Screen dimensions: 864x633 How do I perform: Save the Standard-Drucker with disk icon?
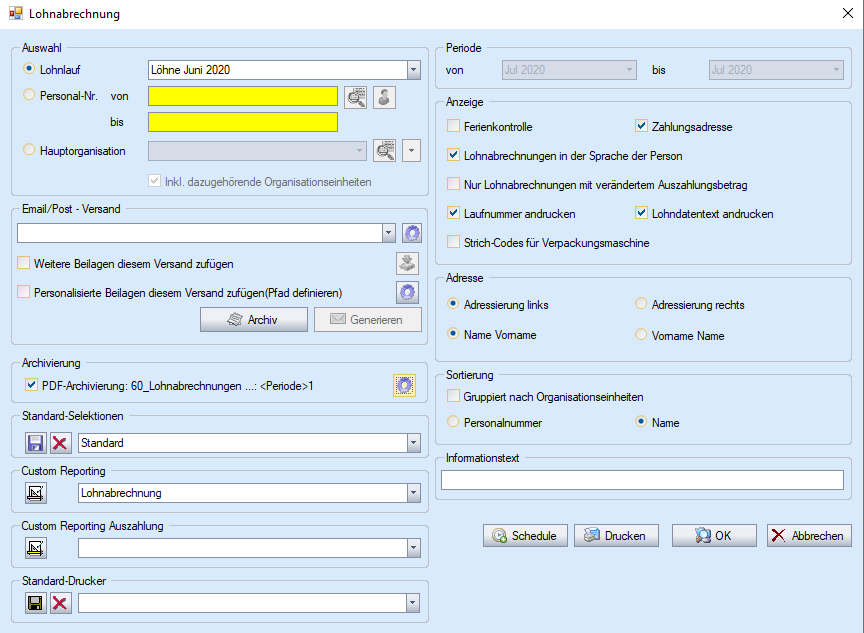pyautogui.click(x=36, y=603)
